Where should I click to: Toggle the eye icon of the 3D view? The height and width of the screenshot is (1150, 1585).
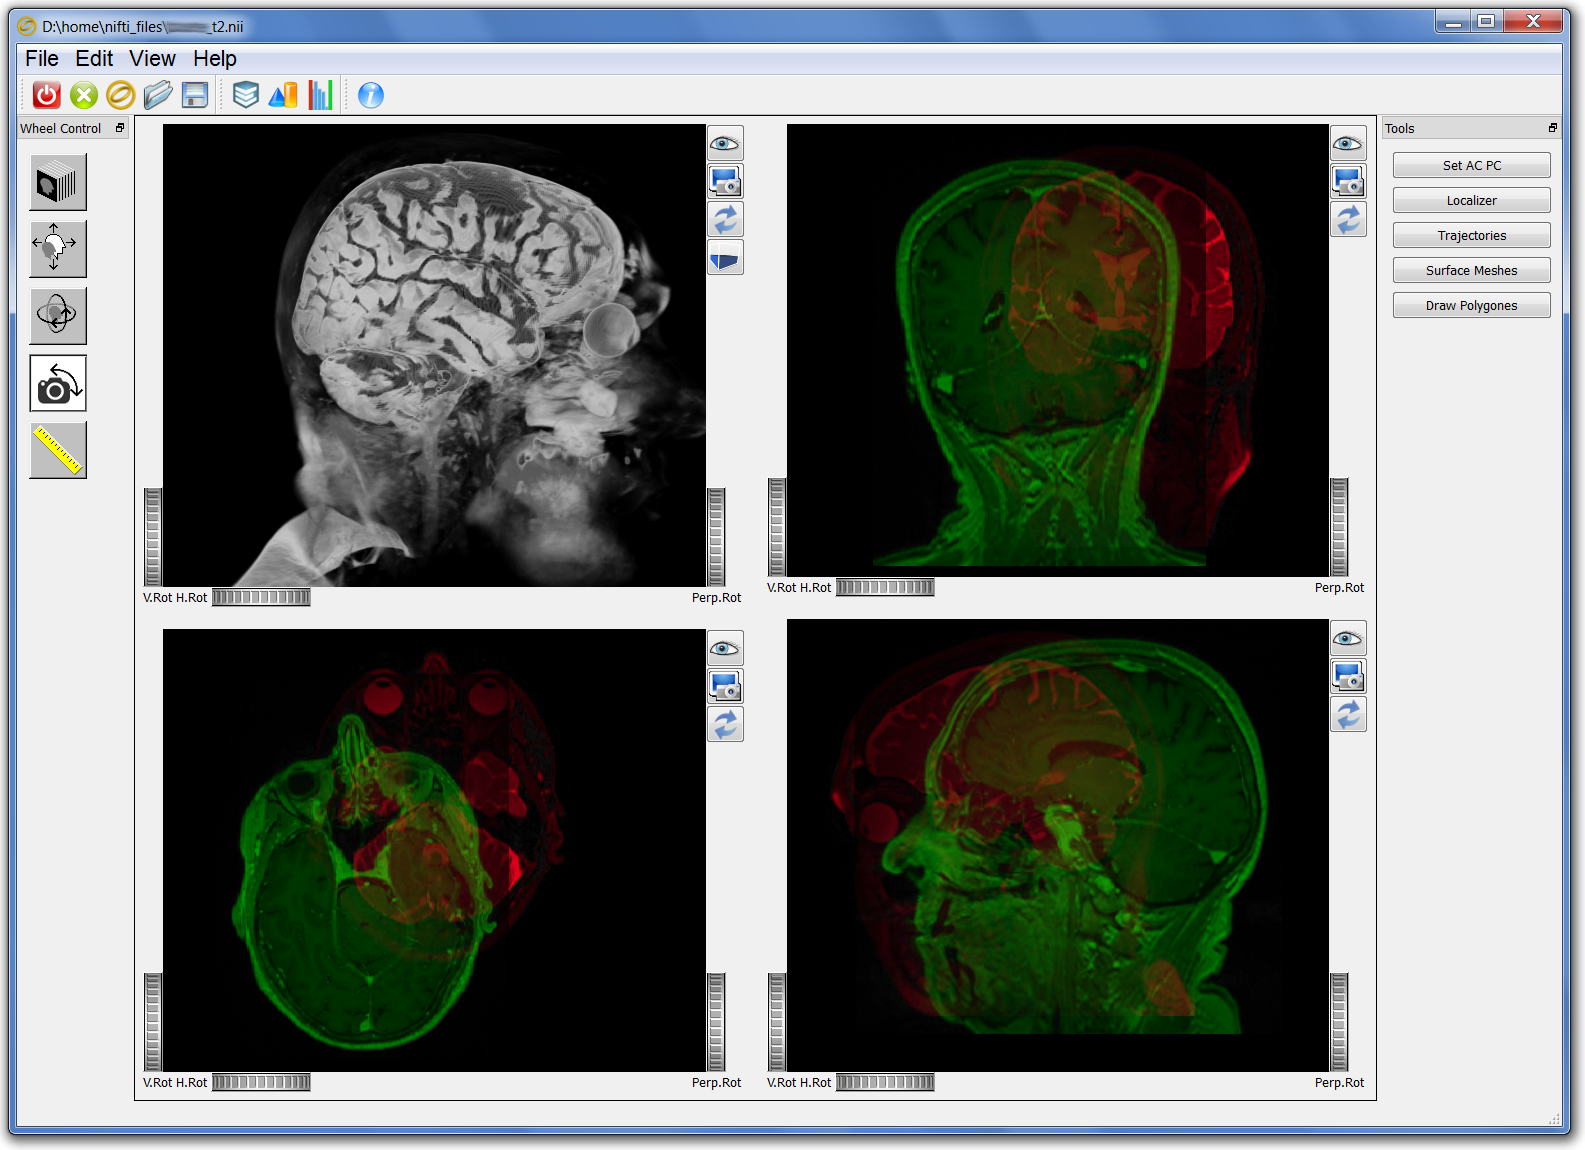coord(725,144)
